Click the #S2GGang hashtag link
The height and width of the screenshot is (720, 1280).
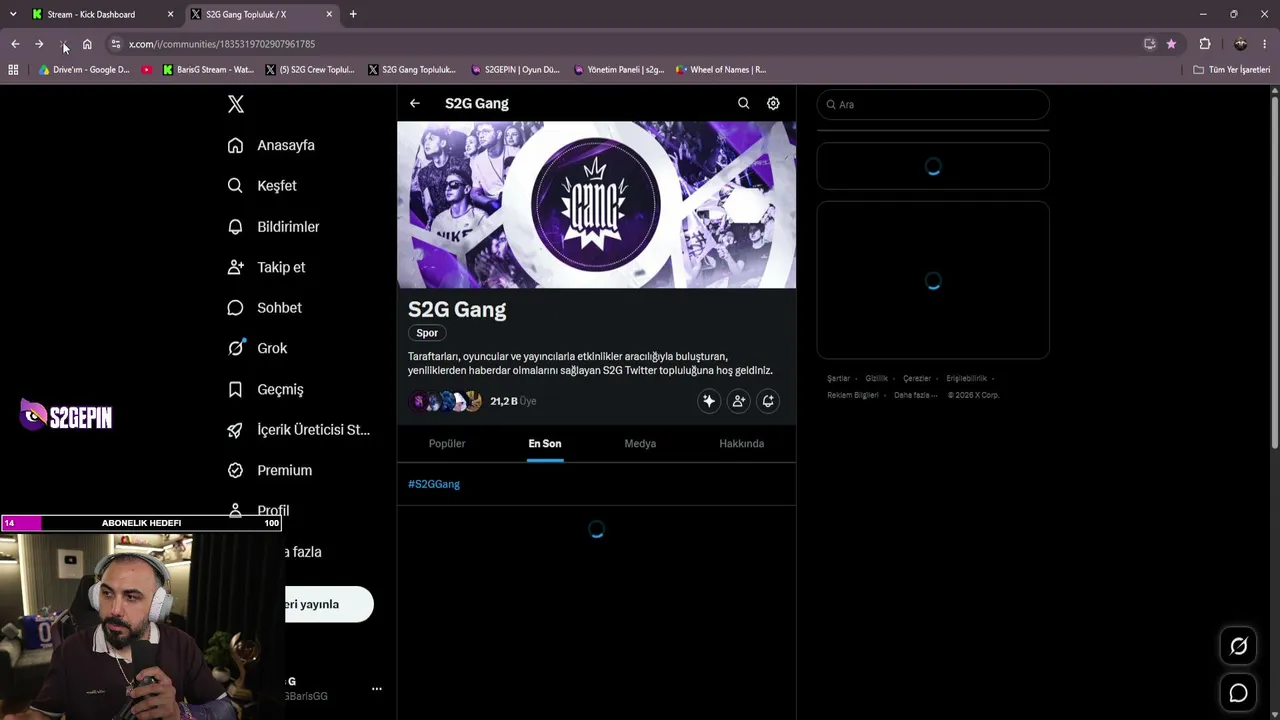click(434, 484)
